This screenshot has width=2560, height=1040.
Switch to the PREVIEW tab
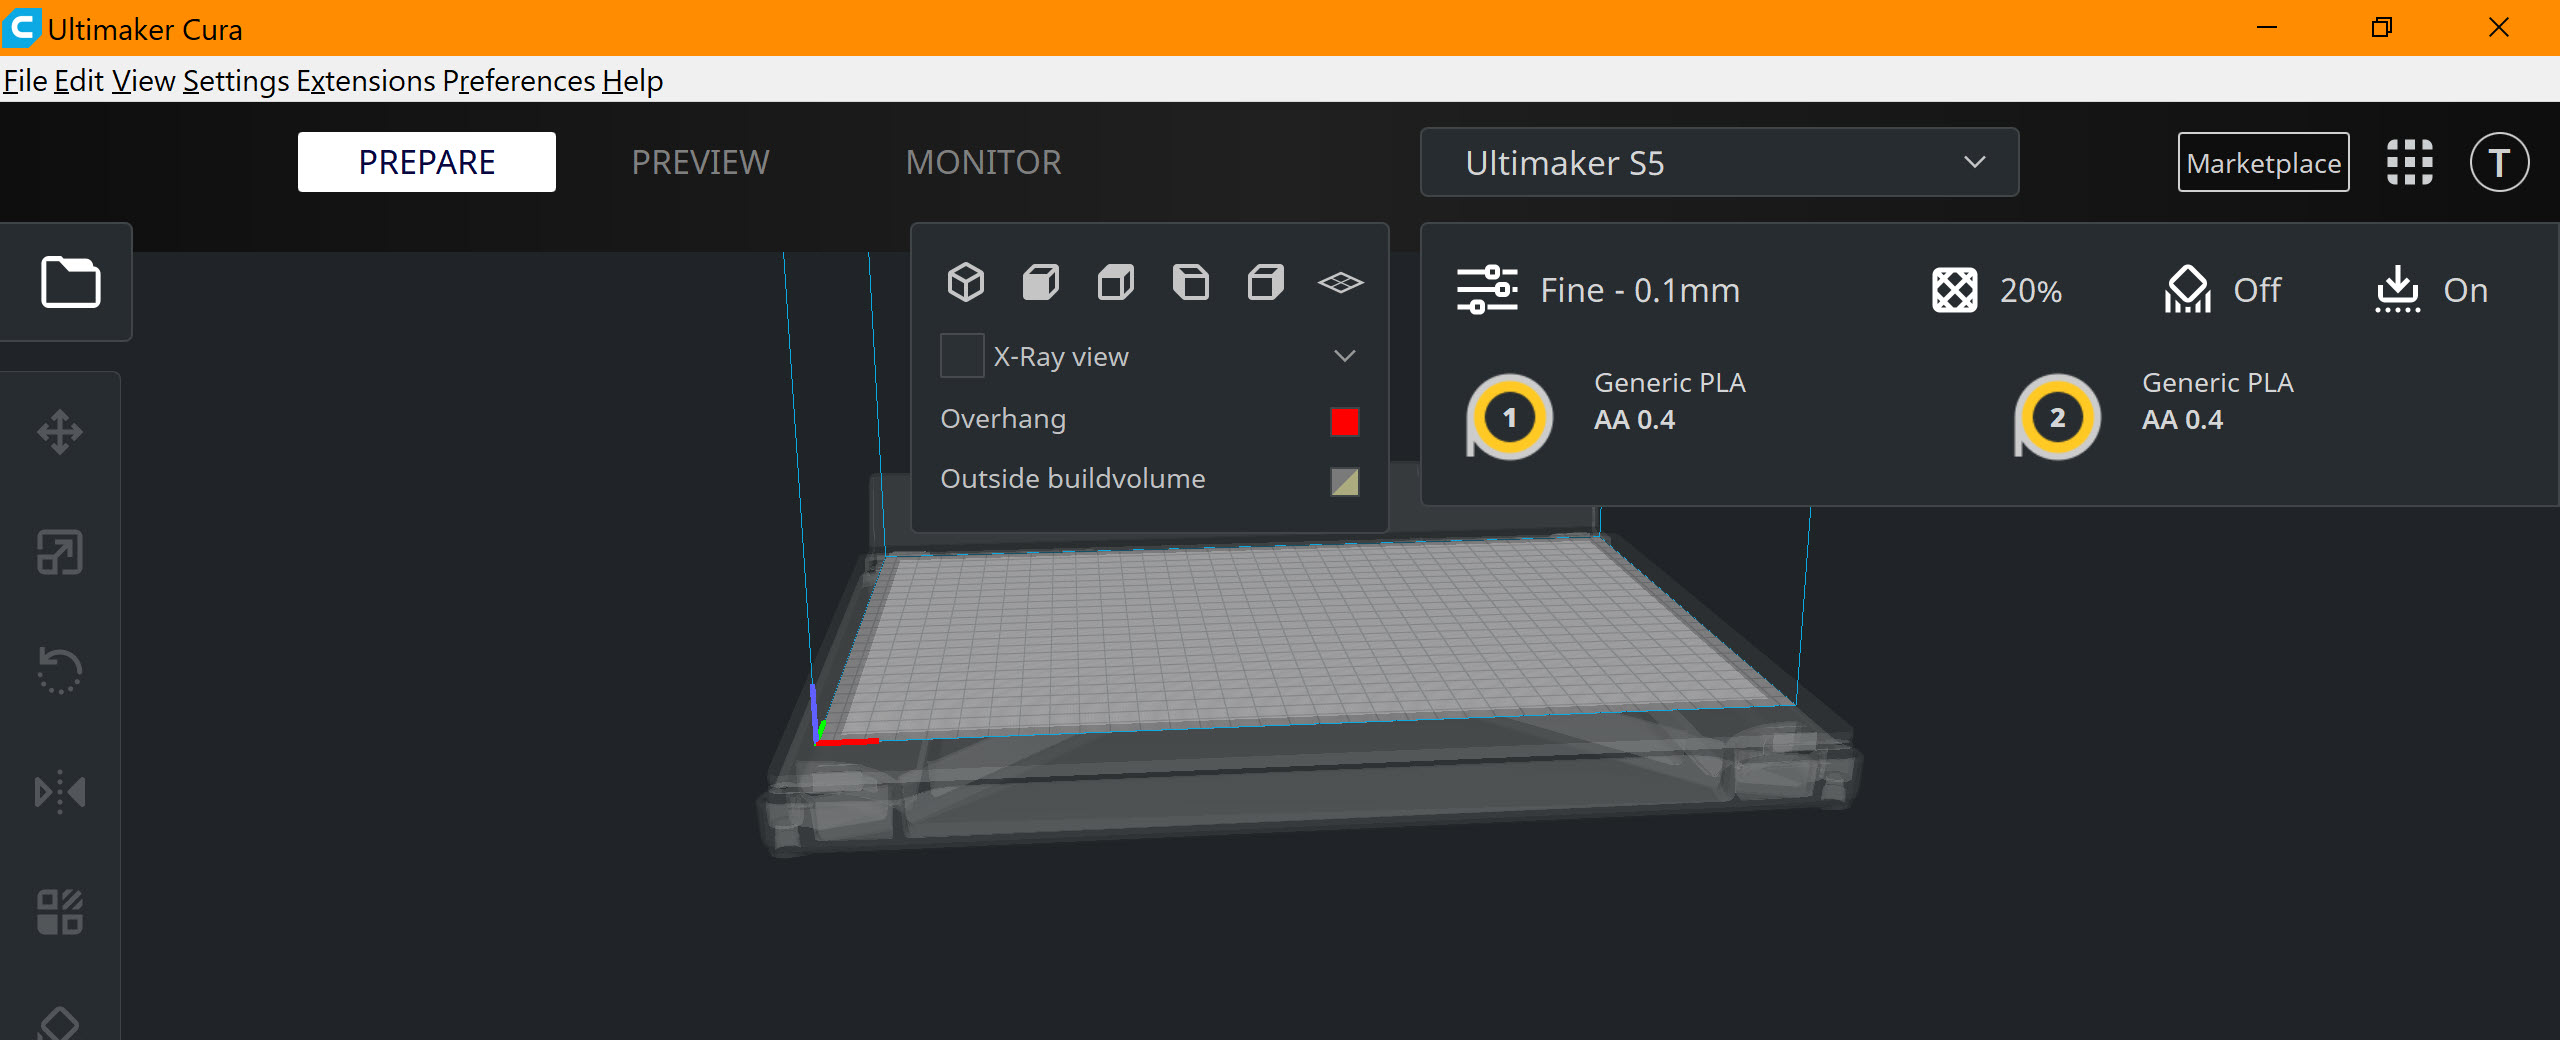[699, 162]
